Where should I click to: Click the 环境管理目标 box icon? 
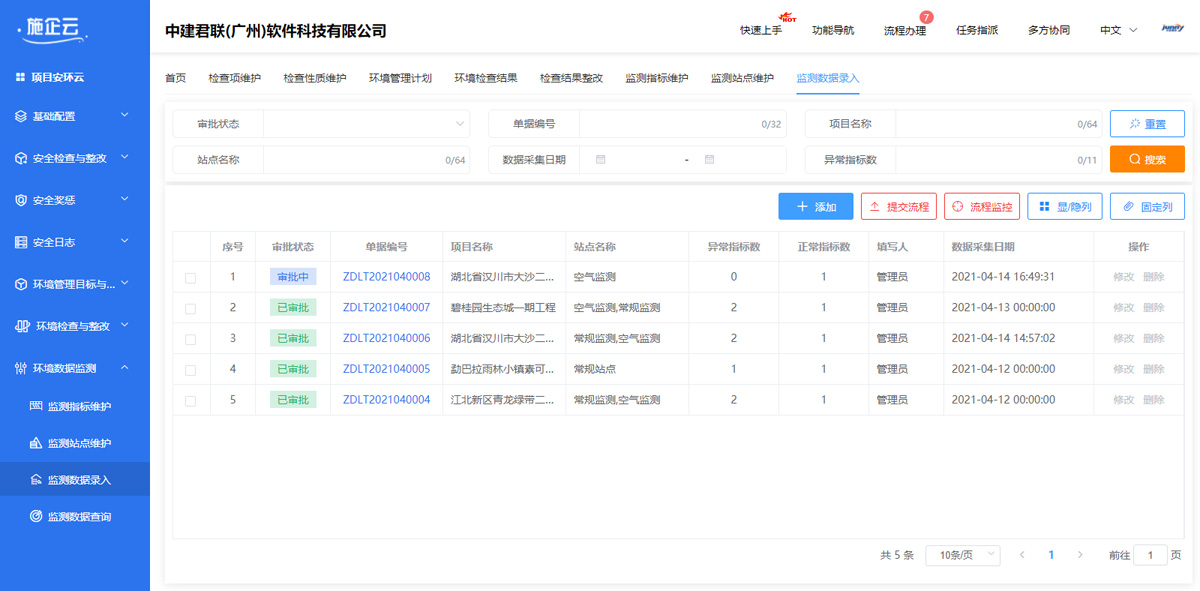point(21,284)
